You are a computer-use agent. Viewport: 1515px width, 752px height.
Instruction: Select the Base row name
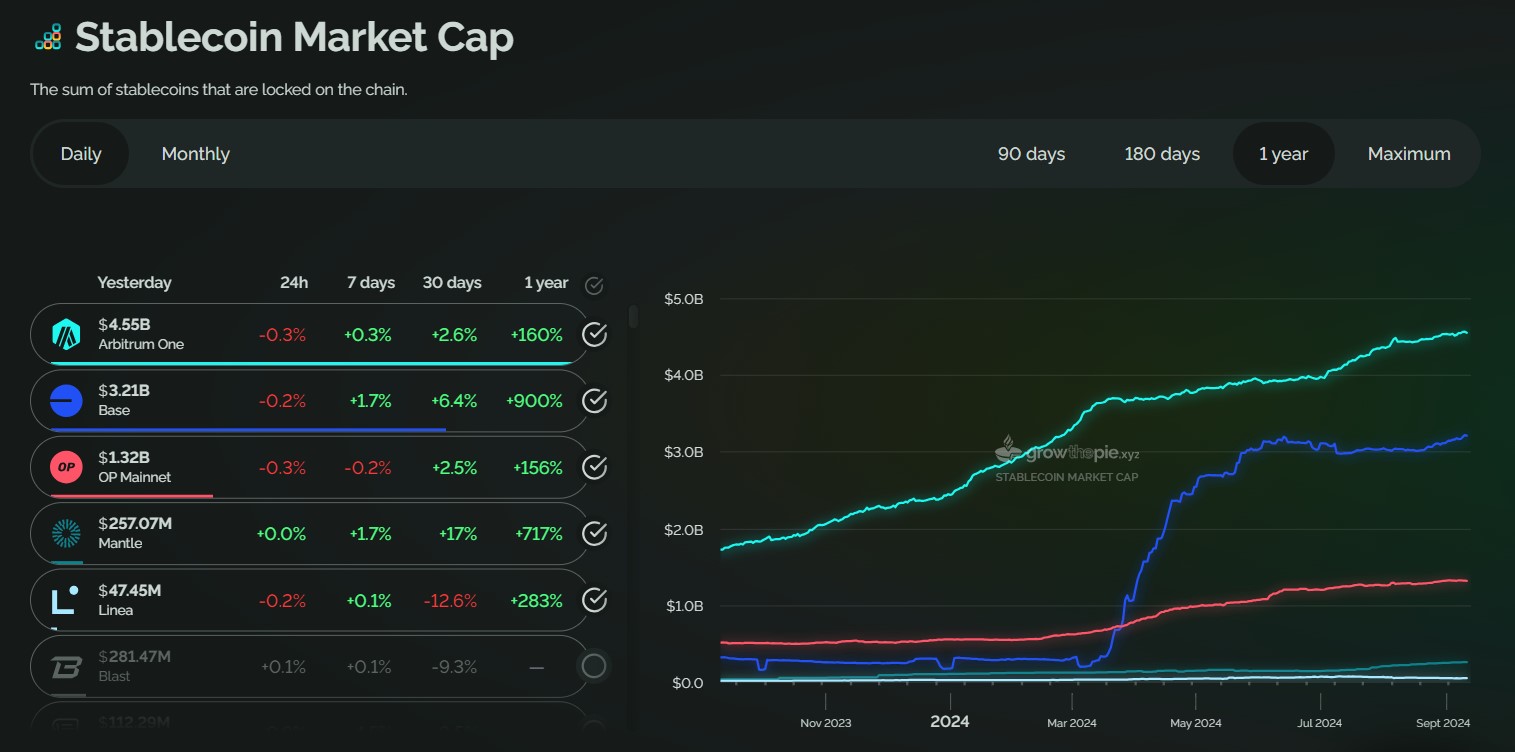click(x=114, y=411)
